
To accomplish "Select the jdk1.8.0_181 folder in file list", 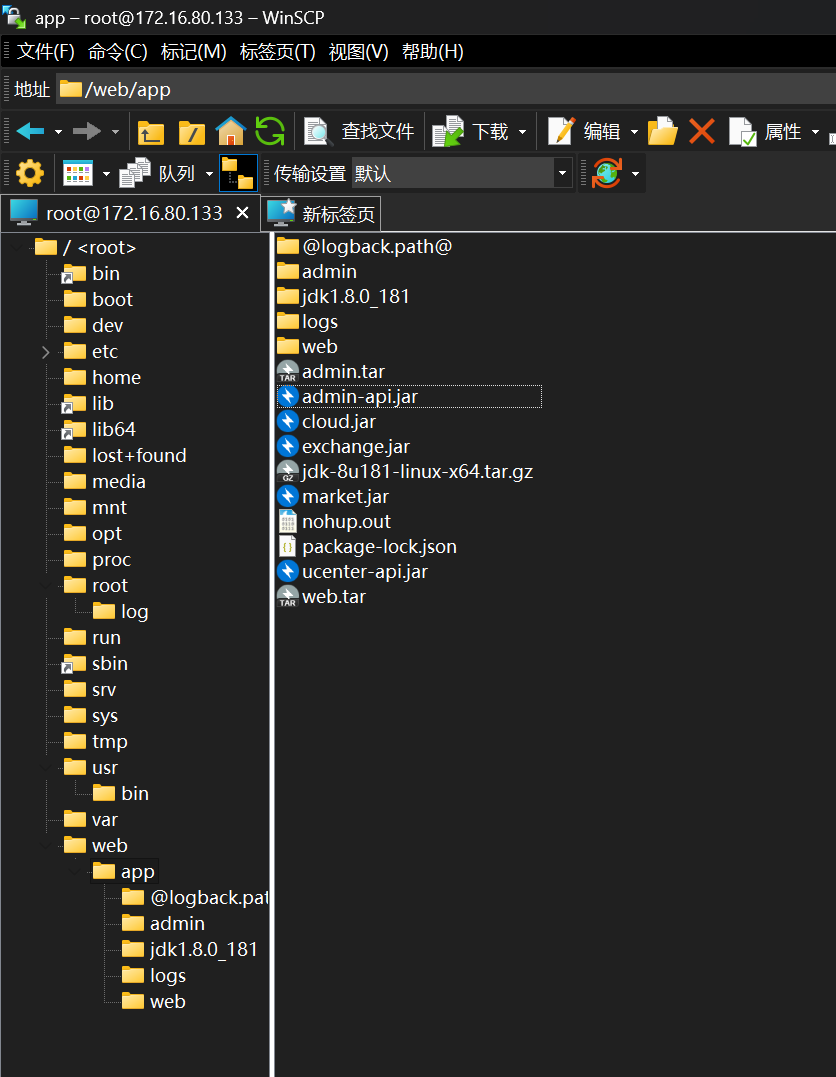I will (343, 296).
